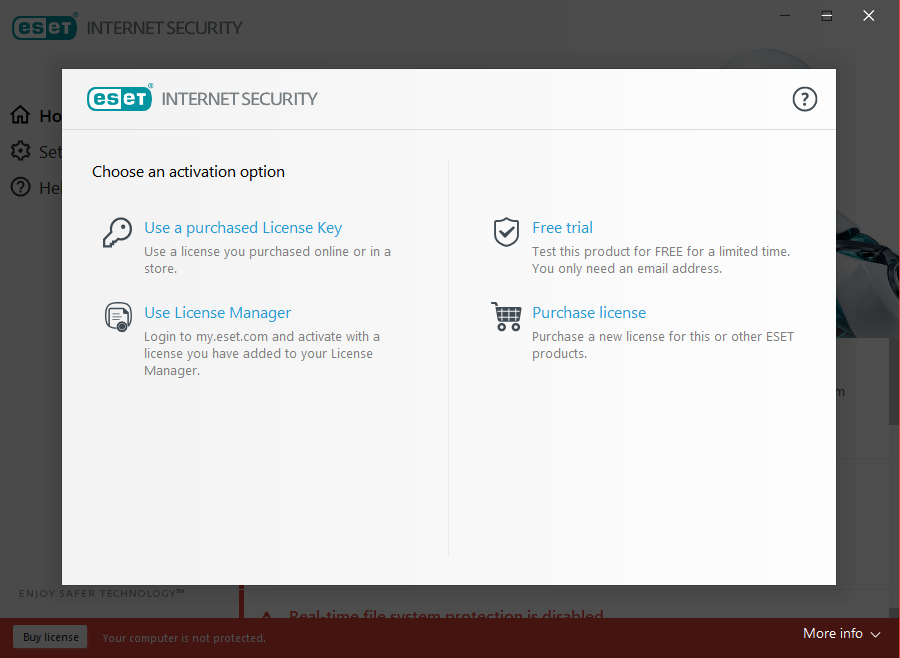Viewport: 900px width, 658px height.
Task: Click 'Your computer is not protected.' status text
Action: click(x=184, y=638)
